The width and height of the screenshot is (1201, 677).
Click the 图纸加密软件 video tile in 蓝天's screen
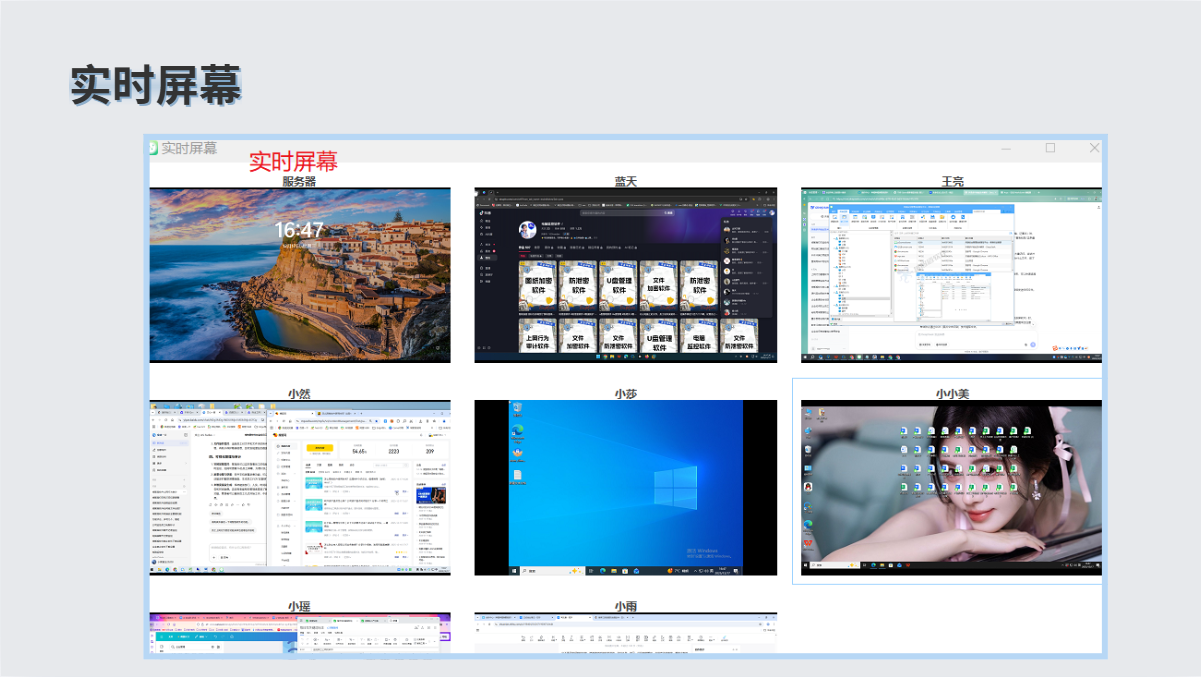pos(538,285)
